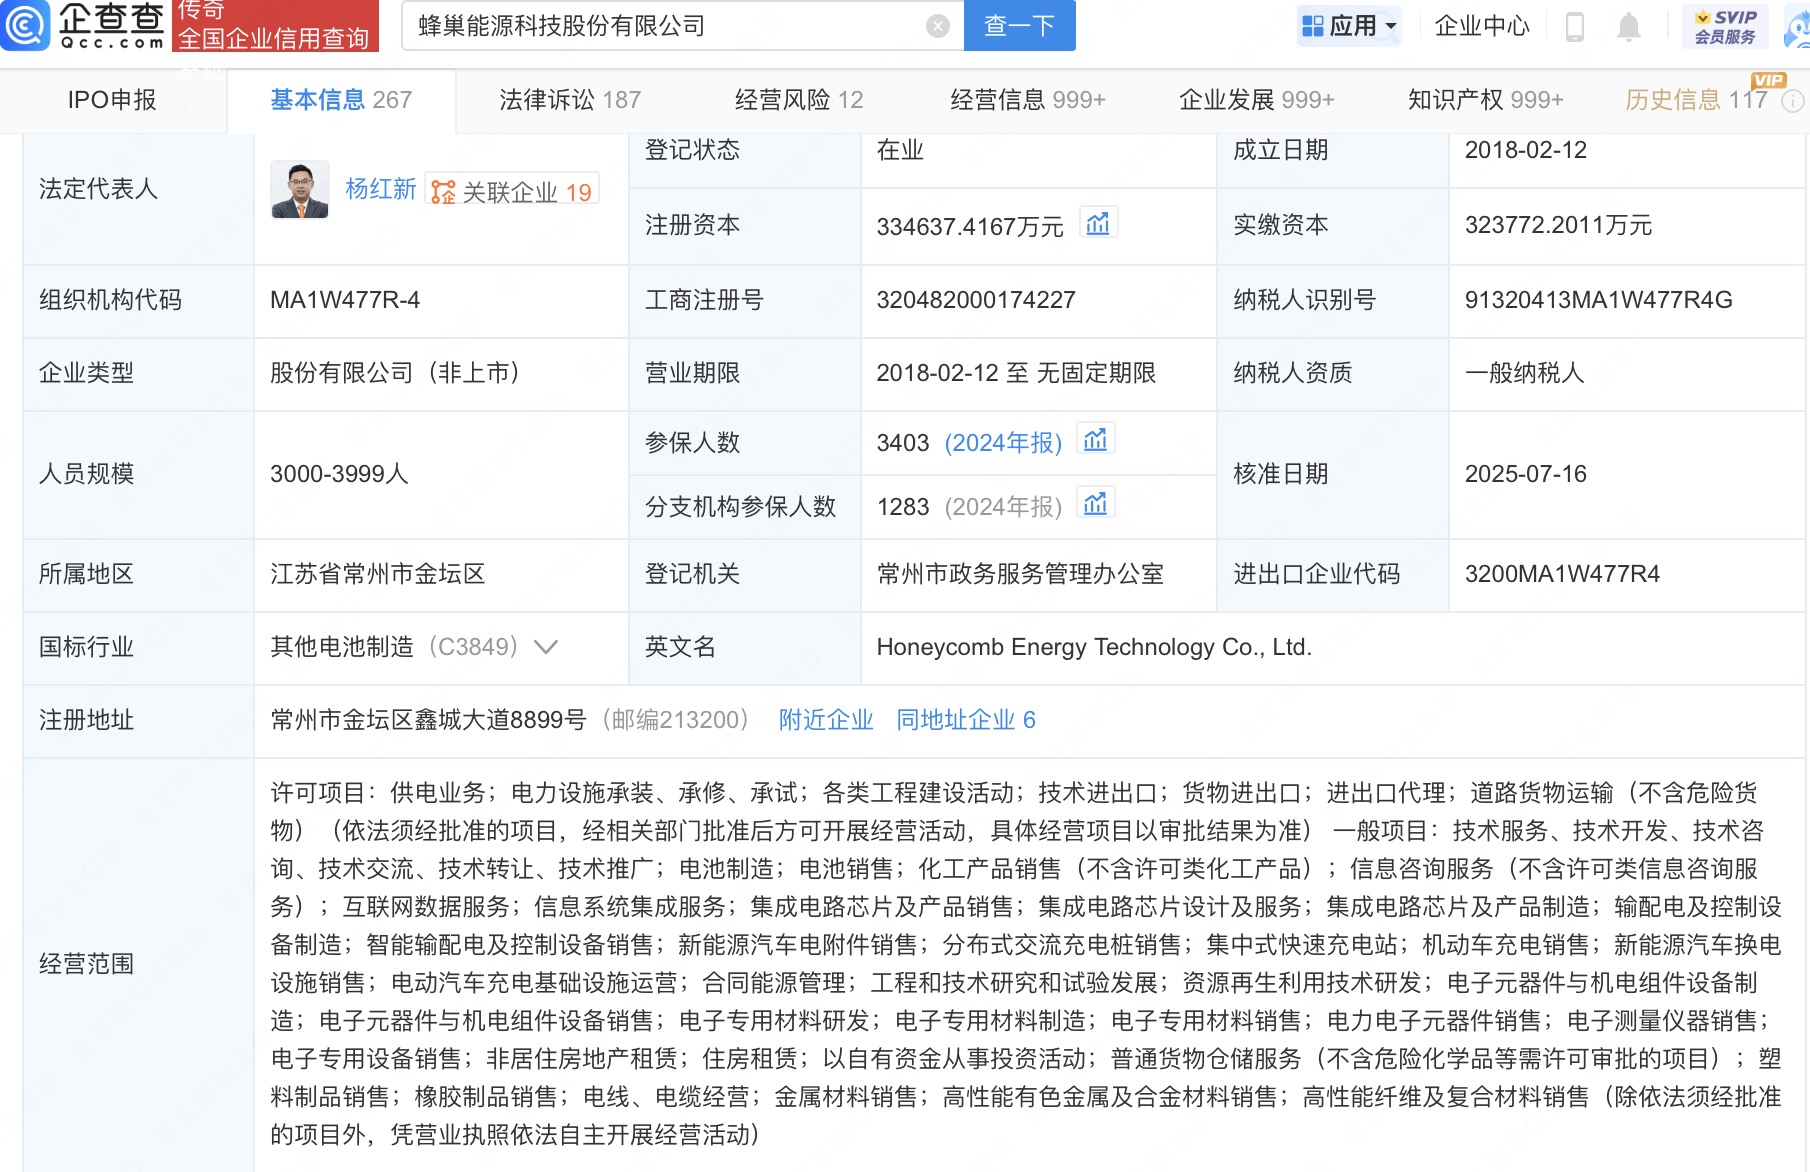This screenshot has height=1172, width=1810.
Task: Open the 历史信息 117 VIP tab
Action: pyautogui.click(x=1697, y=100)
